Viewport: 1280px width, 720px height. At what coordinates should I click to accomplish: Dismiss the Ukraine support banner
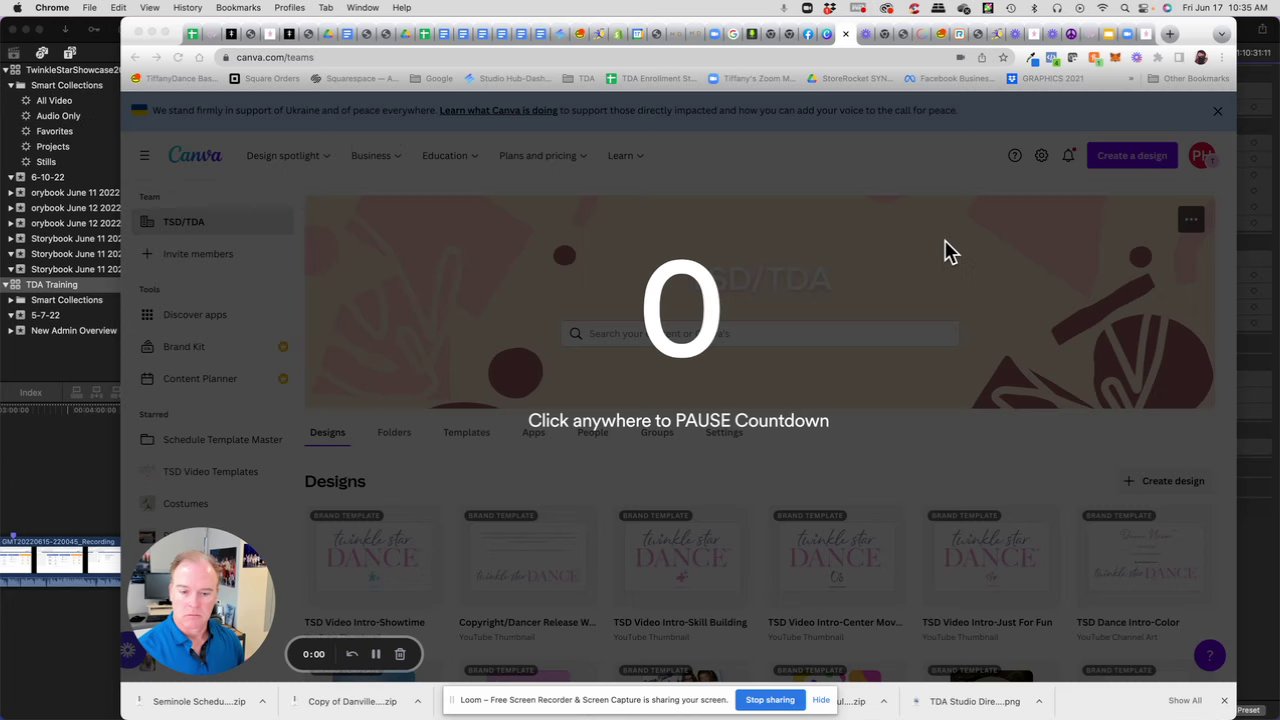(x=1217, y=111)
